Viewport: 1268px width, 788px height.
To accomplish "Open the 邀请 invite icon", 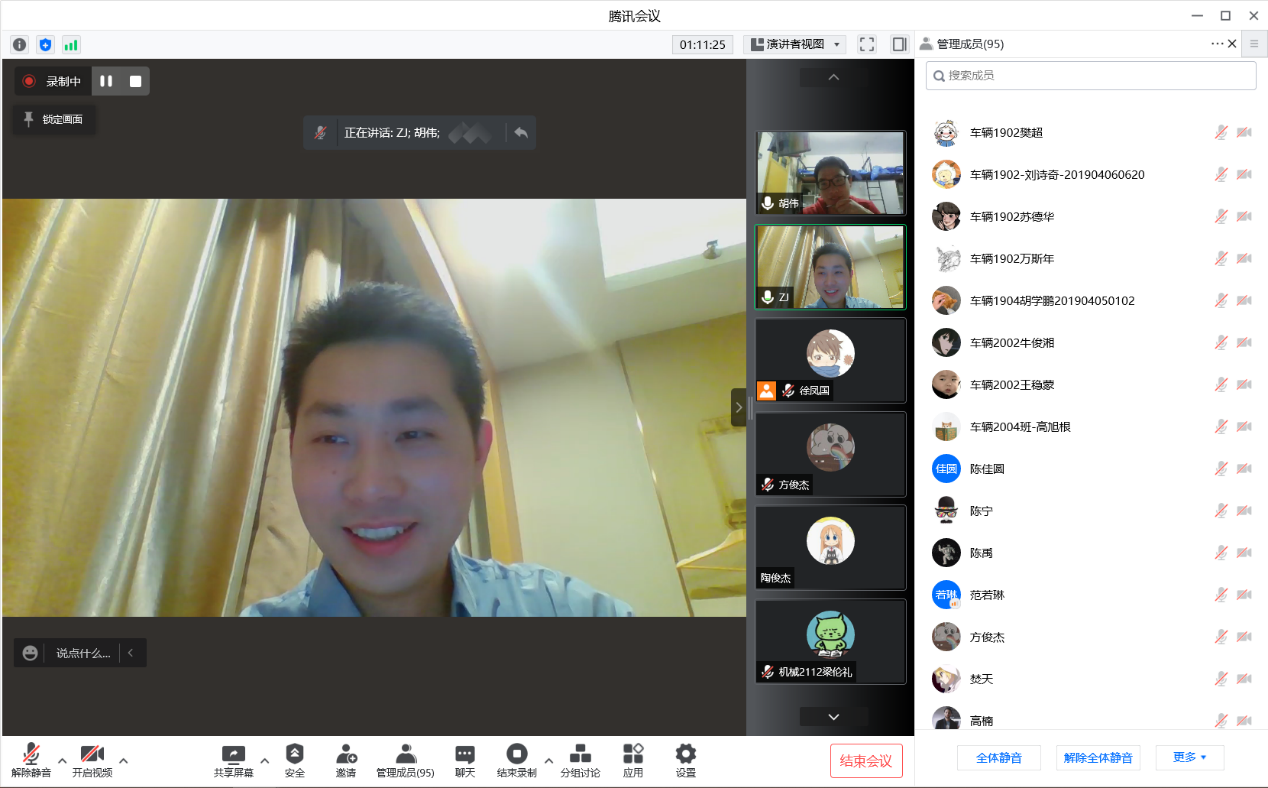I will point(346,755).
